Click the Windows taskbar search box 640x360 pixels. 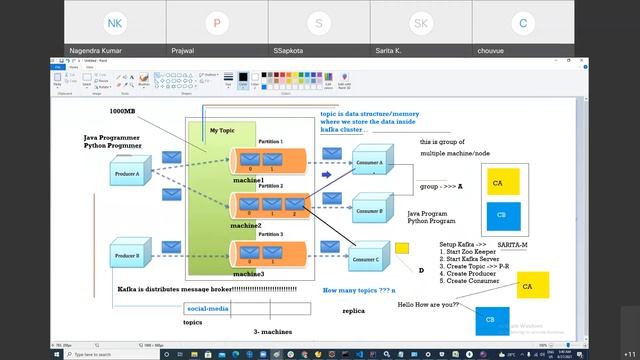tap(111, 354)
